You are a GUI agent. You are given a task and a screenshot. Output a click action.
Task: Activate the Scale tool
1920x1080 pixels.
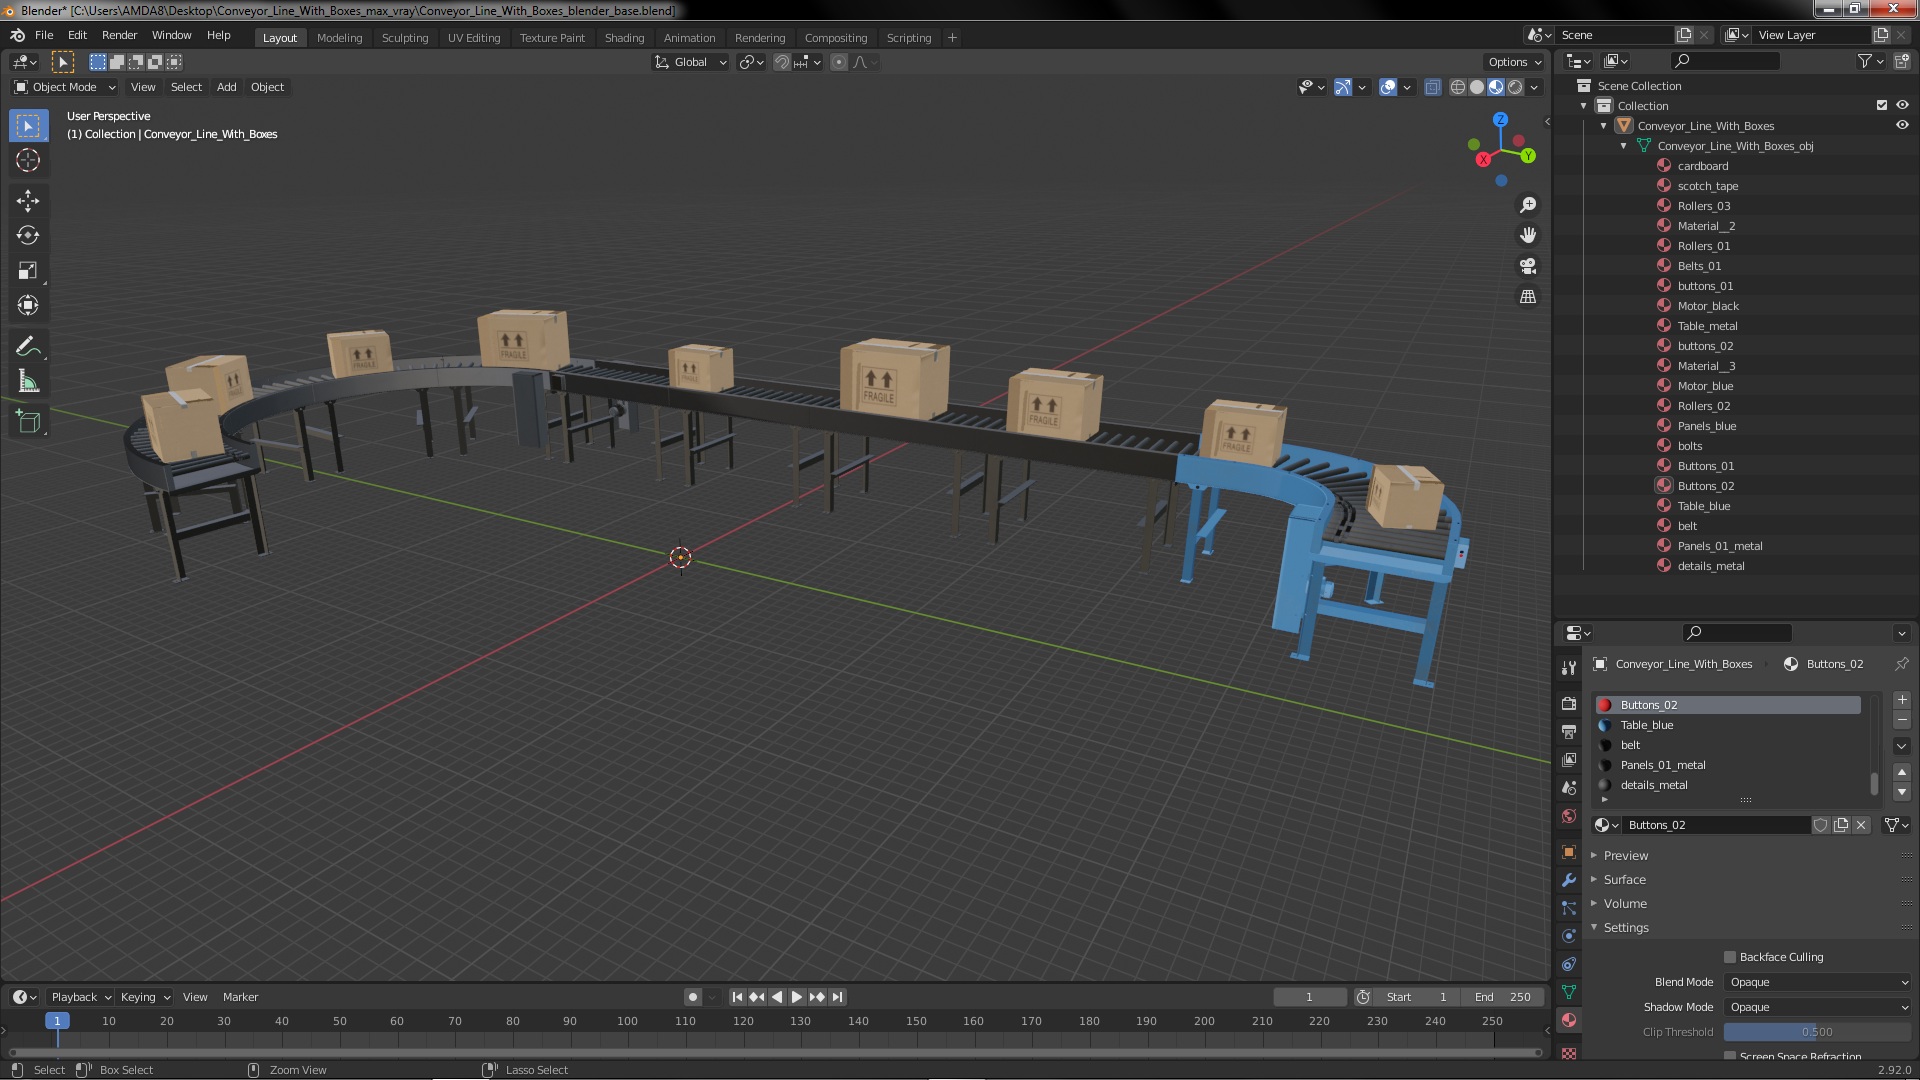click(28, 271)
